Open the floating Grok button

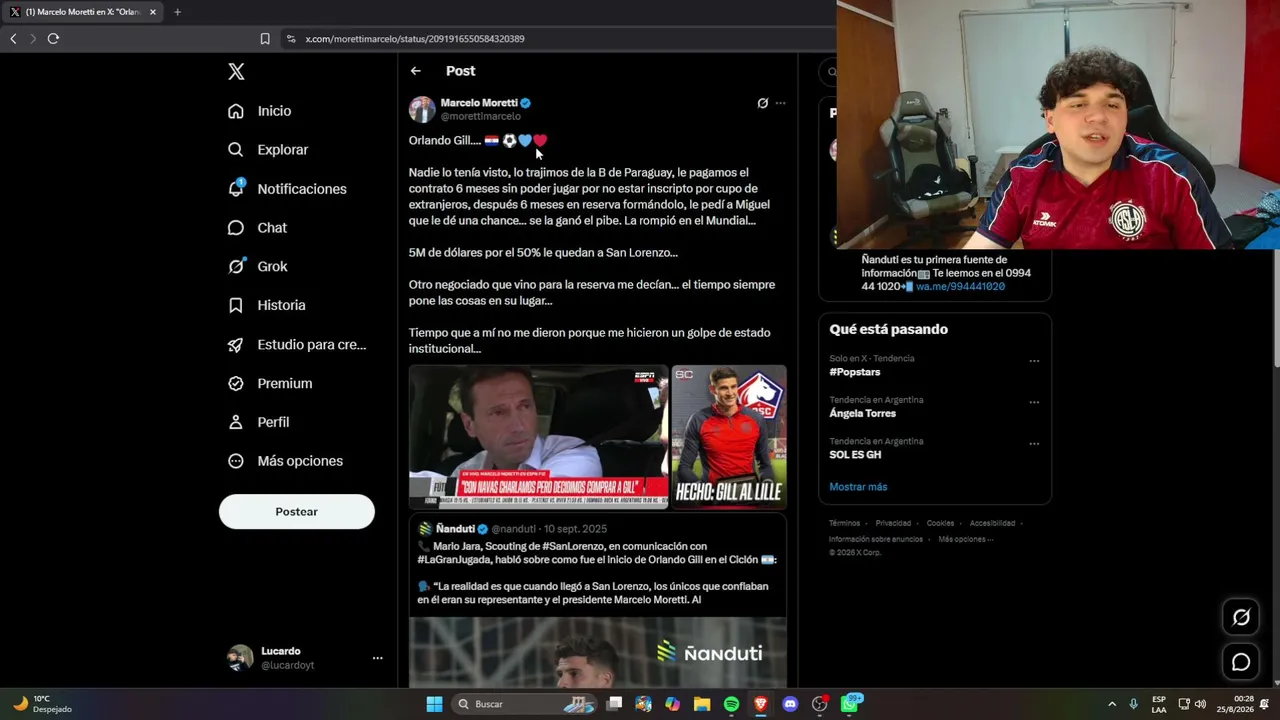click(1241, 617)
